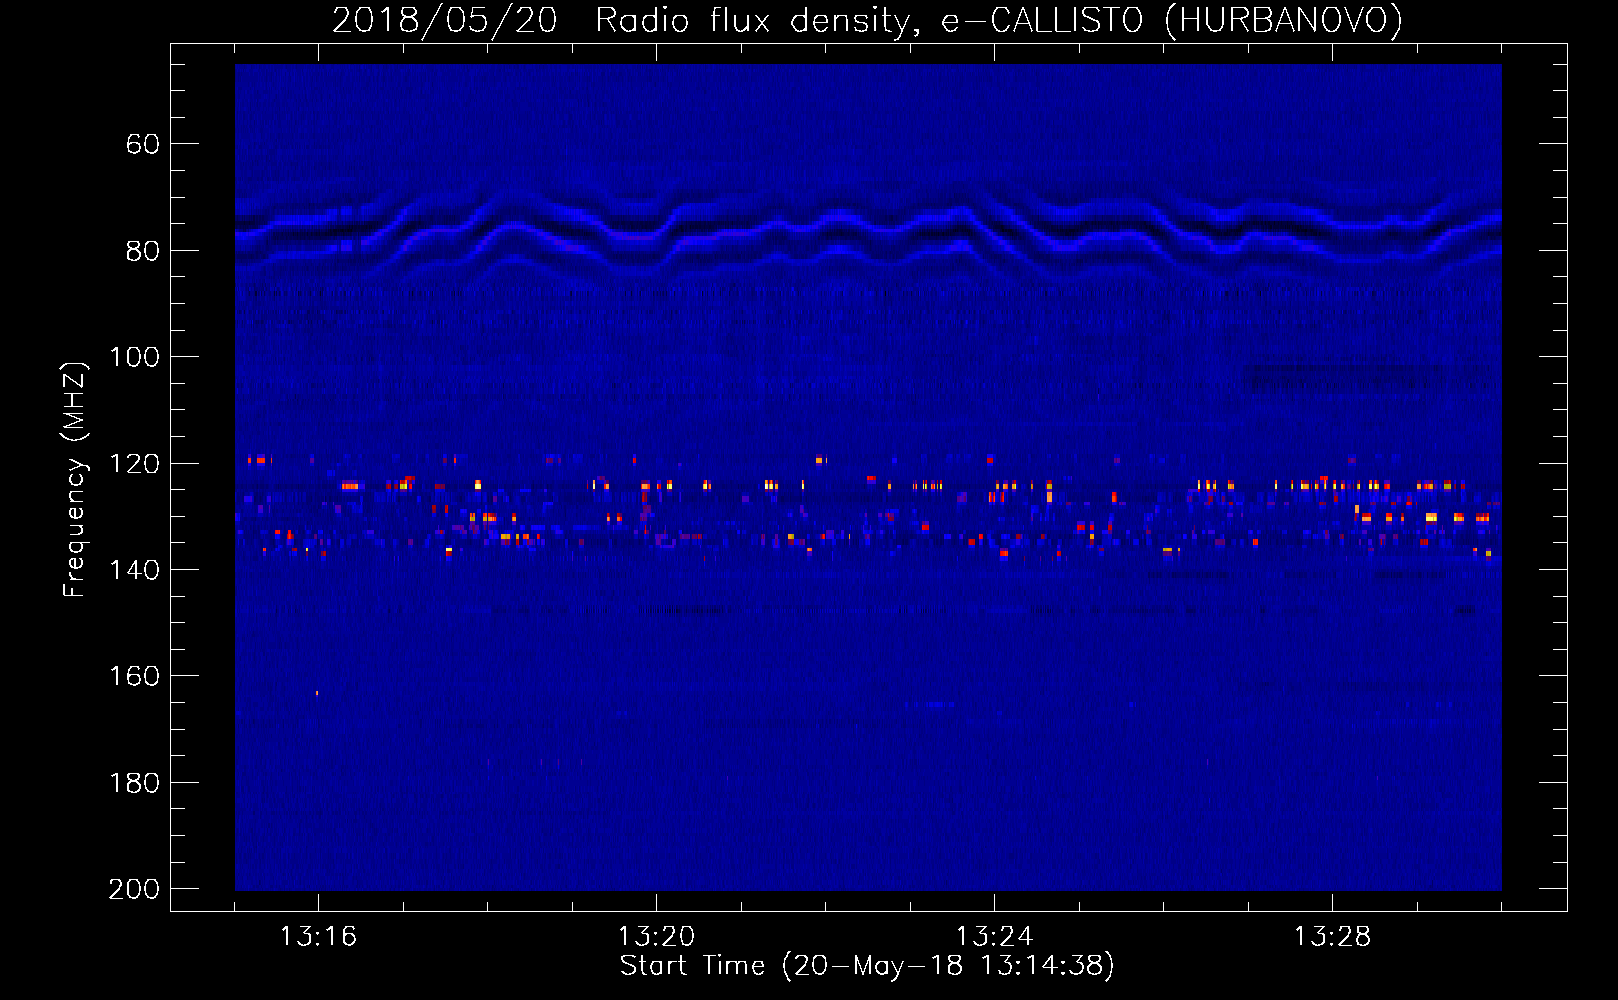1618x1000 pixels.
Task: Click the plot title mentioning e-CALLISTO (HURBANOVO)
Action: click(867, 21)
